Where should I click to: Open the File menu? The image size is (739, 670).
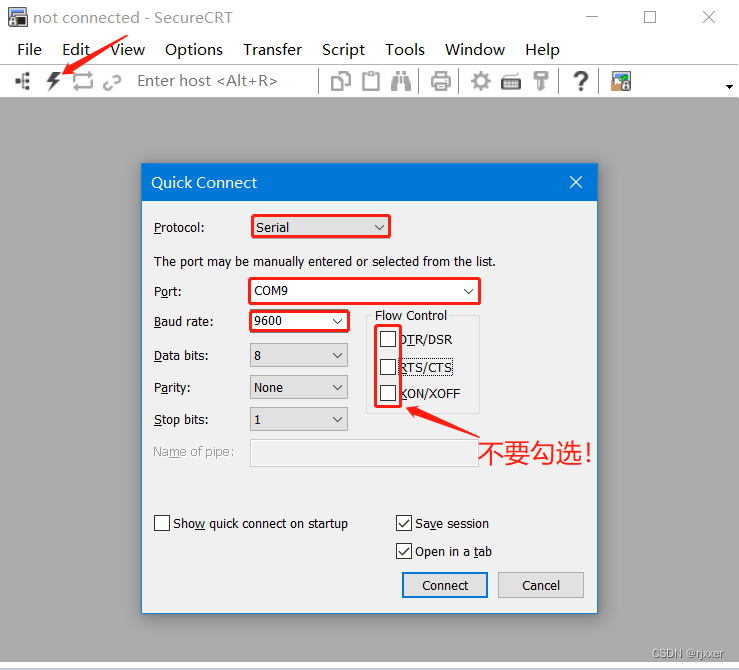point(30,49)
